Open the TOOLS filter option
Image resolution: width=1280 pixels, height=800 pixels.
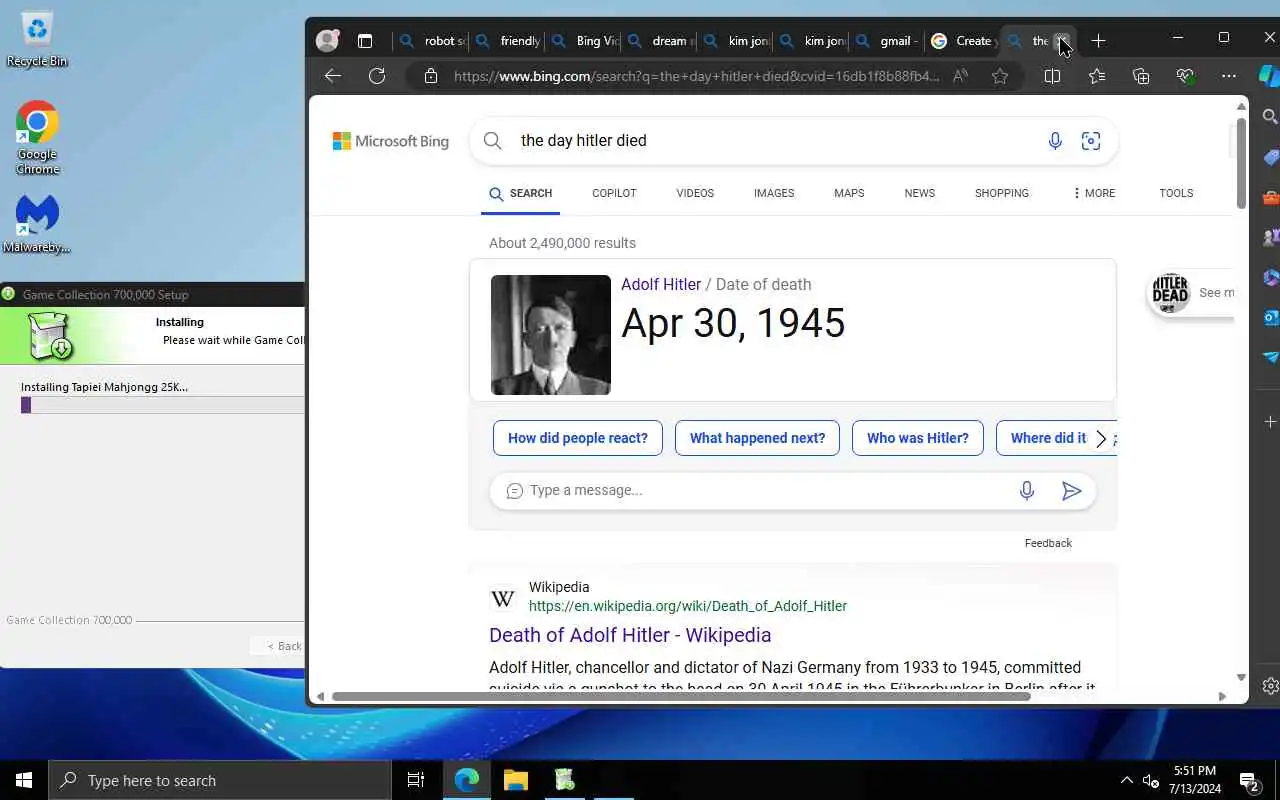click(1176, 193)
